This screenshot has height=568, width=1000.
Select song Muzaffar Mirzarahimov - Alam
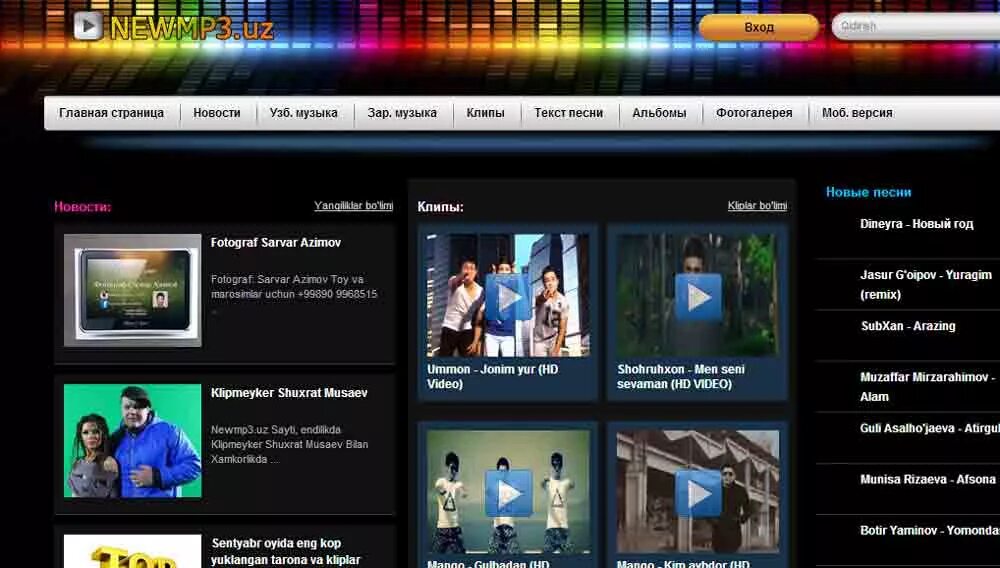click(927, 386)
